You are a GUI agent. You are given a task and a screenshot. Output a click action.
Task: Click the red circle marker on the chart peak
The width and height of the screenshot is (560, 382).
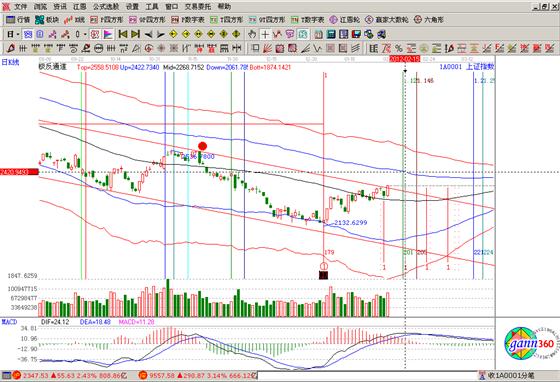point(202,146)
